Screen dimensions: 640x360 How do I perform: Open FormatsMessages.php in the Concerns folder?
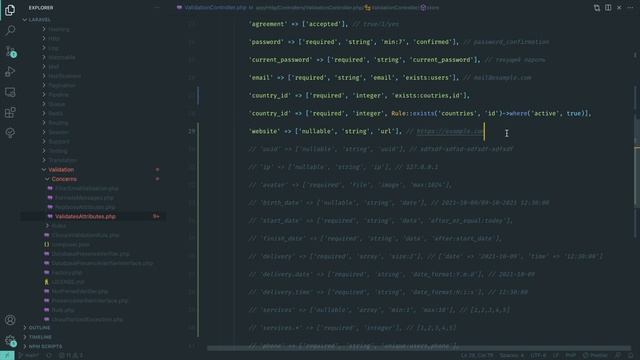[x=84, y=198]
